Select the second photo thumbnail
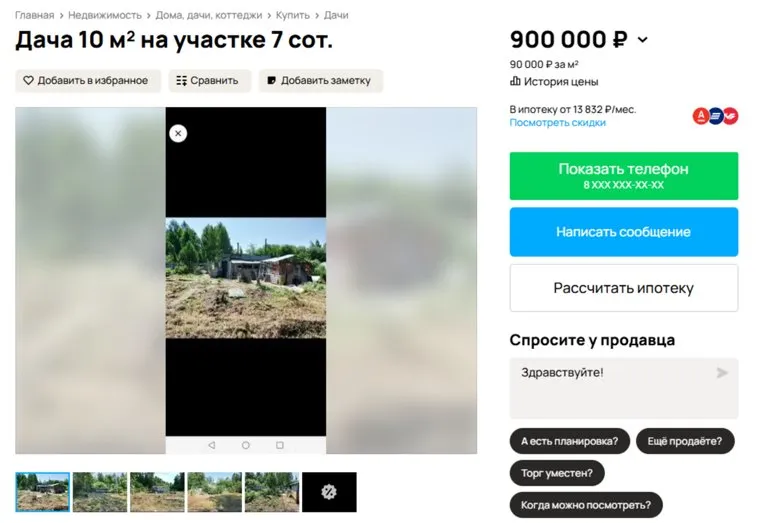The width and height of the screenshot is (760, 523). 100,492
